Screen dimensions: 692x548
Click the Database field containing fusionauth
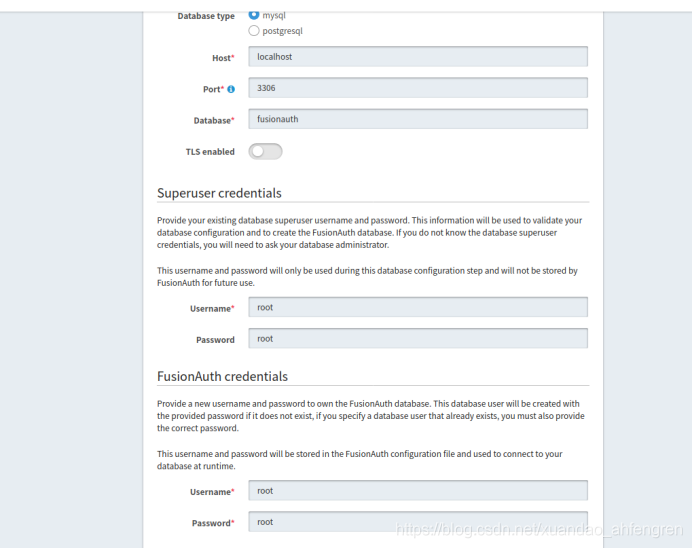(x=417, y=119)
